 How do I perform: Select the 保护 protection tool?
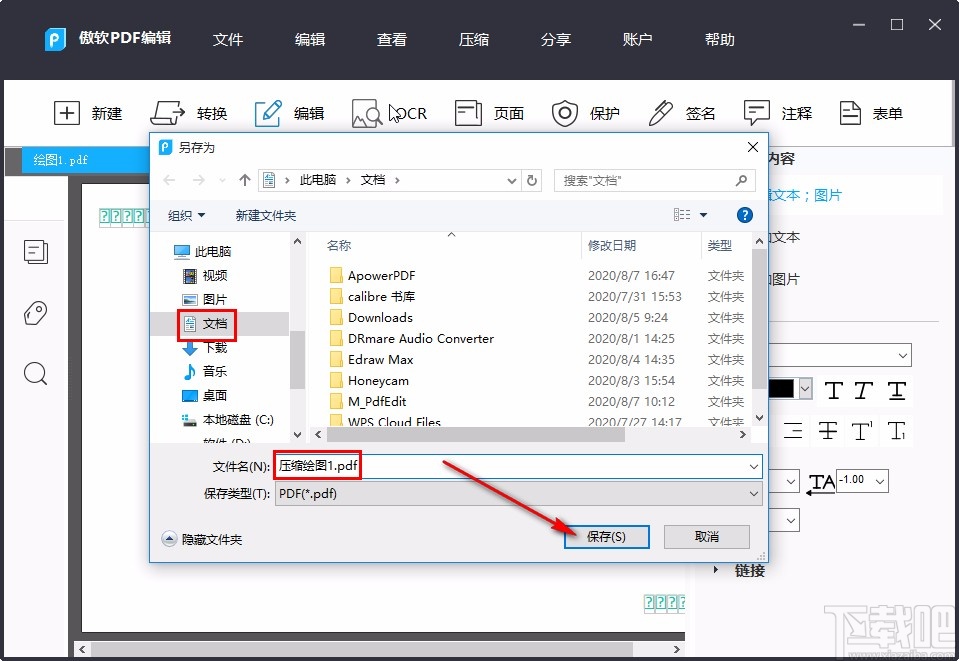tap(586, 112)
